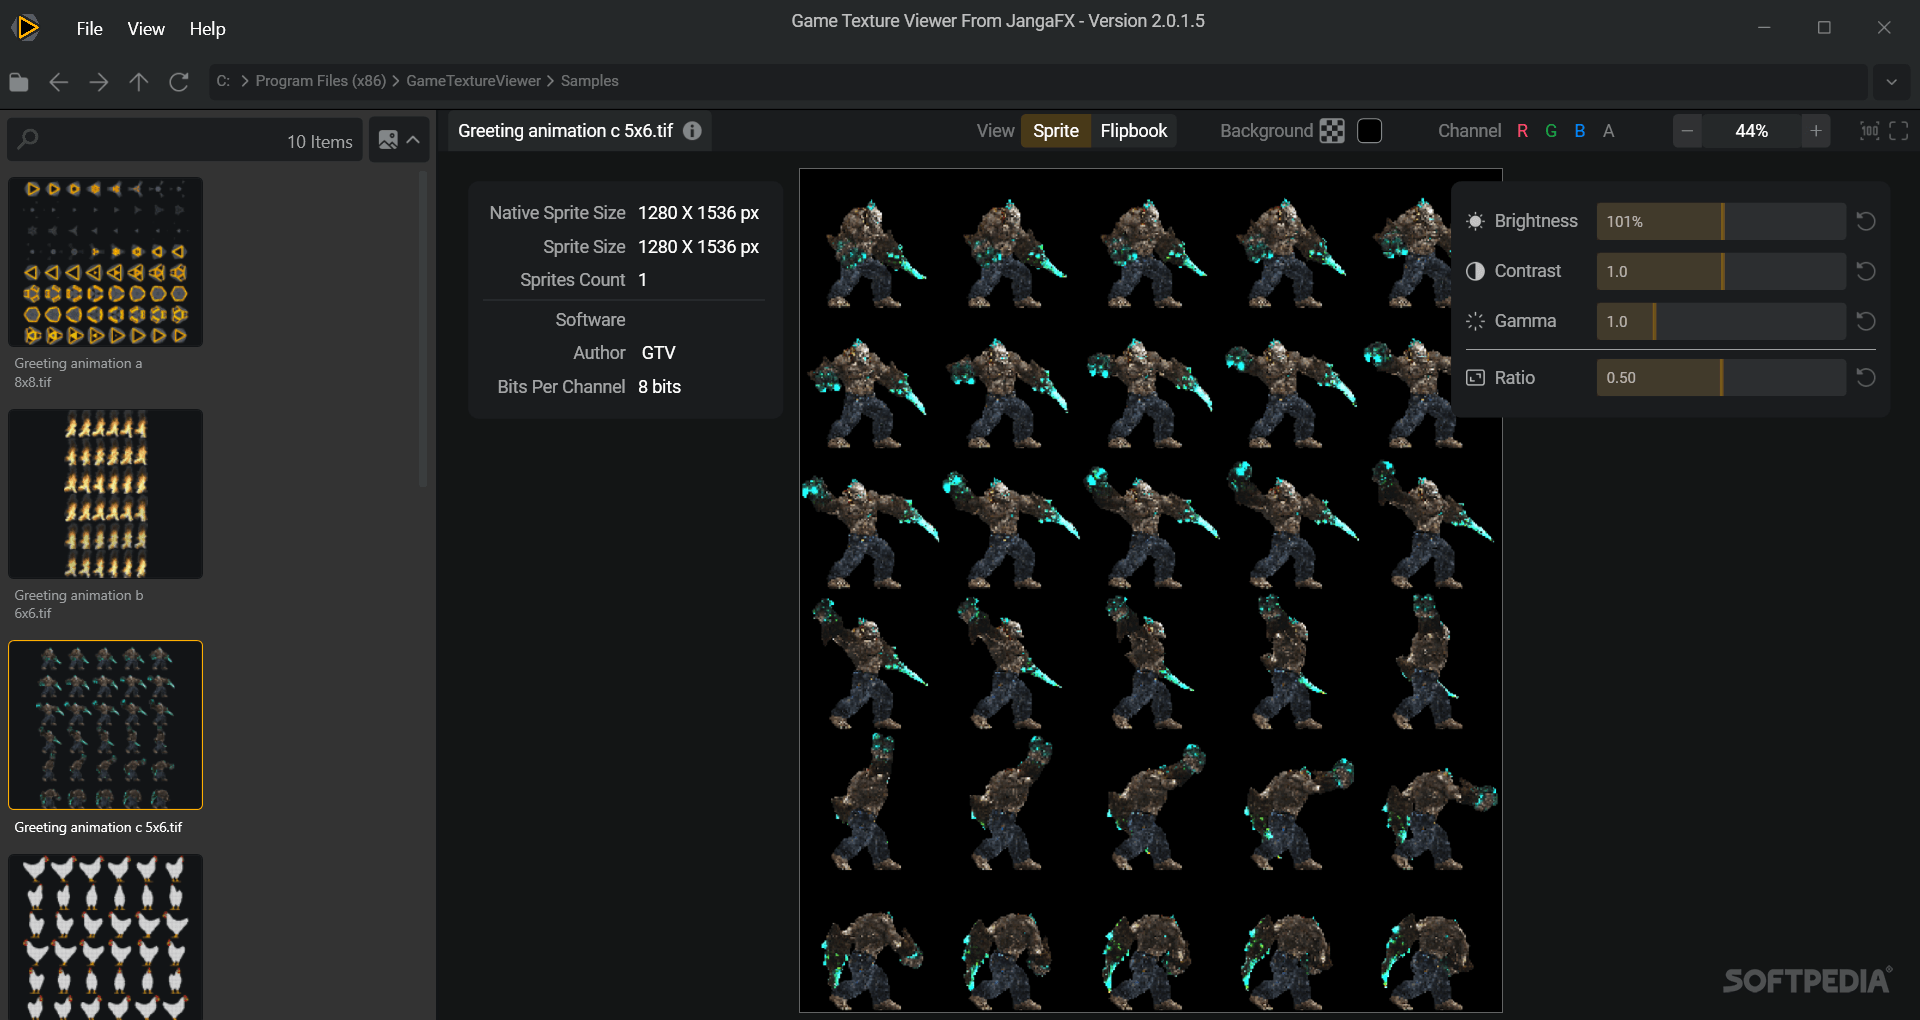
Task: Collapse the thumbnail view options chevron
Action: [x=413, y=140]
